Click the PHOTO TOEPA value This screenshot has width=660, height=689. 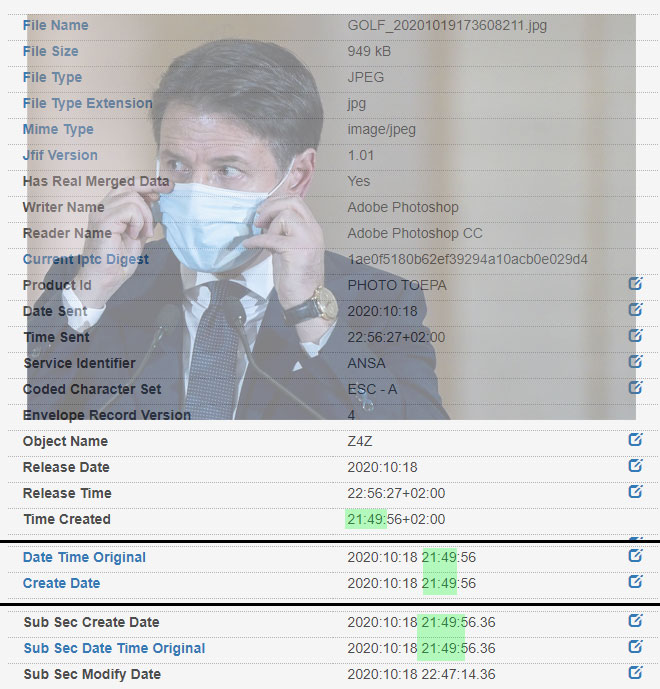pyautogui.click(x=397, y=285)
